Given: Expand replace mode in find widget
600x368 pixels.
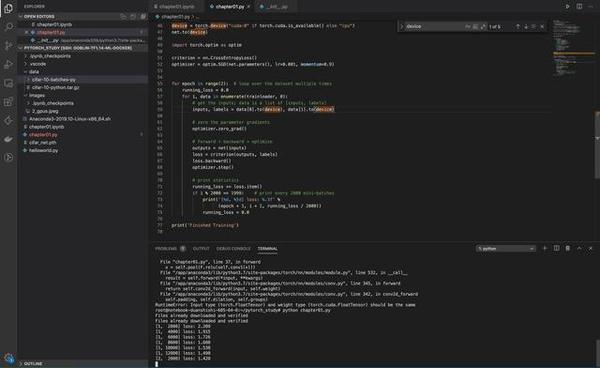Looking at the screenshot, I should (402, 26).
